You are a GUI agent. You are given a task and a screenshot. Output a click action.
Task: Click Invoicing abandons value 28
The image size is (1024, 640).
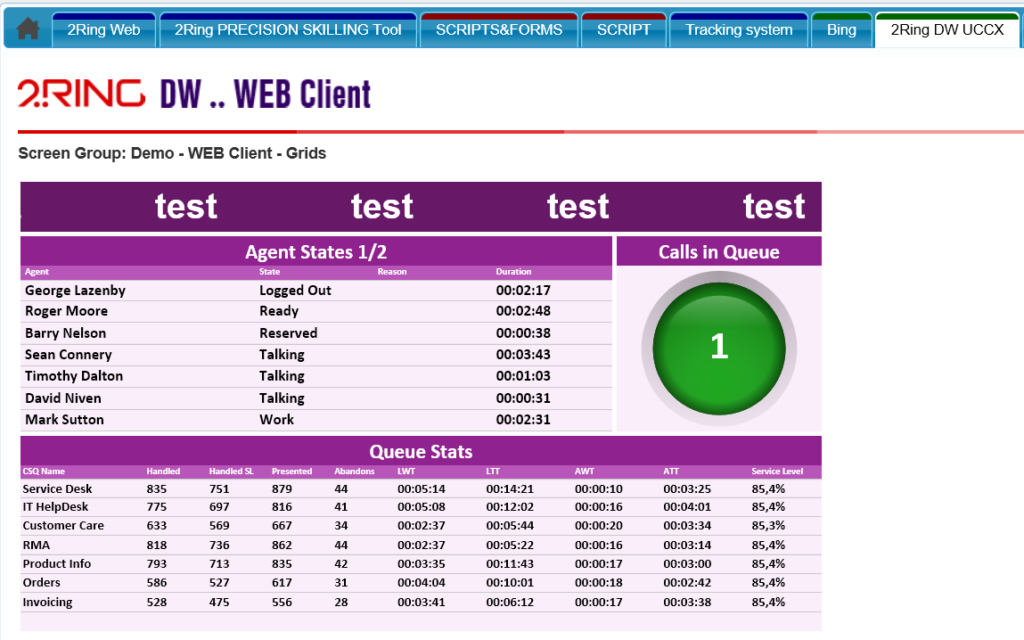[341, 602]
